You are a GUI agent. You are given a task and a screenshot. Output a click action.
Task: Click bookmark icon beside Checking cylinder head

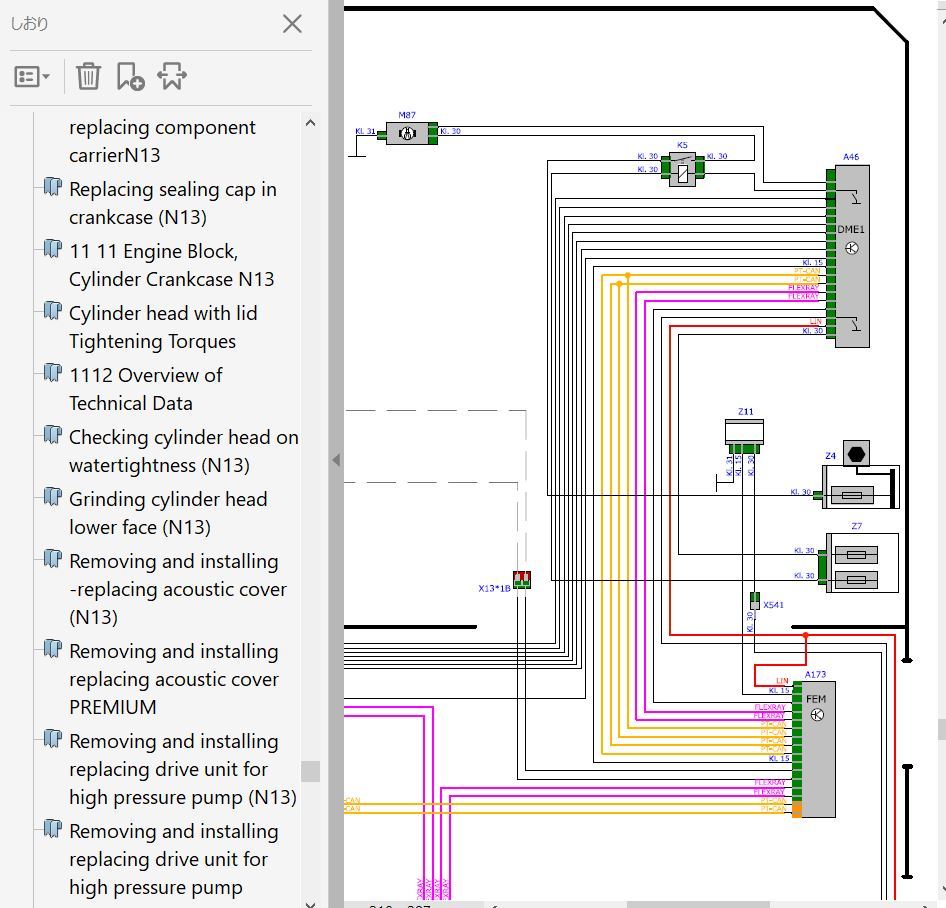coord(52,434)
